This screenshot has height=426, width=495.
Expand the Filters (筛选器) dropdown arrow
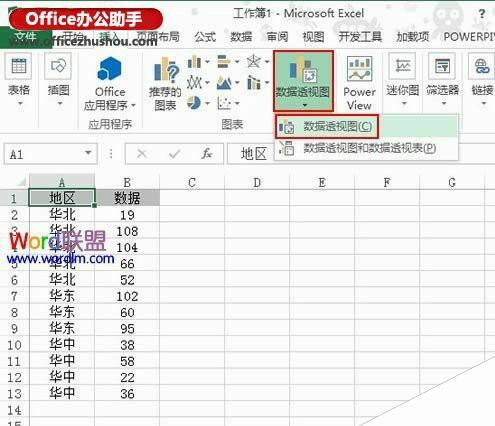pos(444,104)
